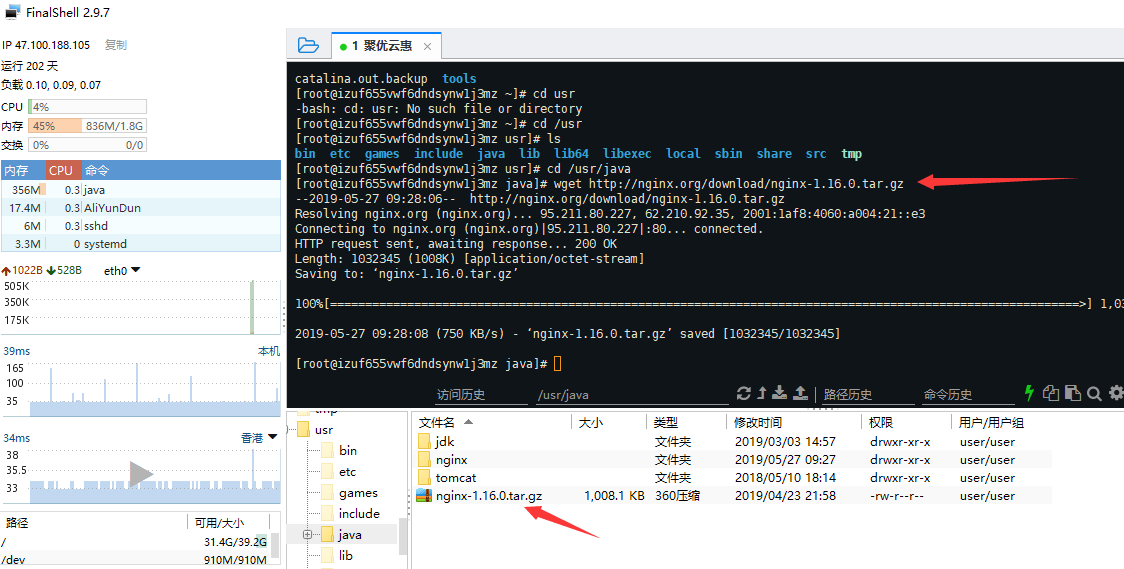This screenshot has width=1124, height=569.
Task: Sort files by 类型 column
Action: (688, 423)
